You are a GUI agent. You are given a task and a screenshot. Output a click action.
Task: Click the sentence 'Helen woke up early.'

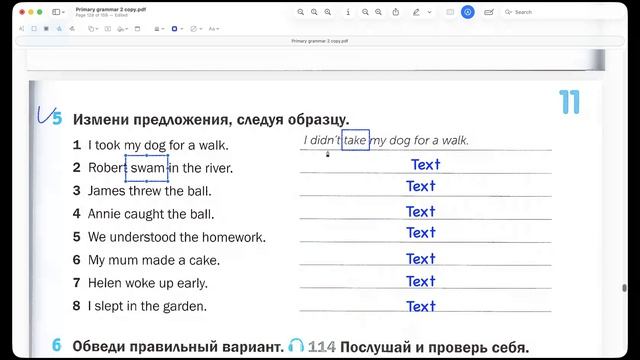(x=148, y=283)
